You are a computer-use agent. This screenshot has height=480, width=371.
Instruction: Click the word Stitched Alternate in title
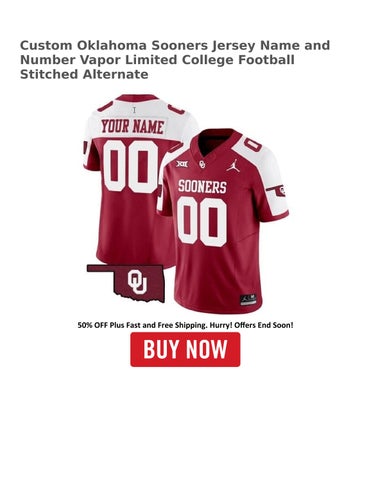pyautogui.click(x=84, y=74)
